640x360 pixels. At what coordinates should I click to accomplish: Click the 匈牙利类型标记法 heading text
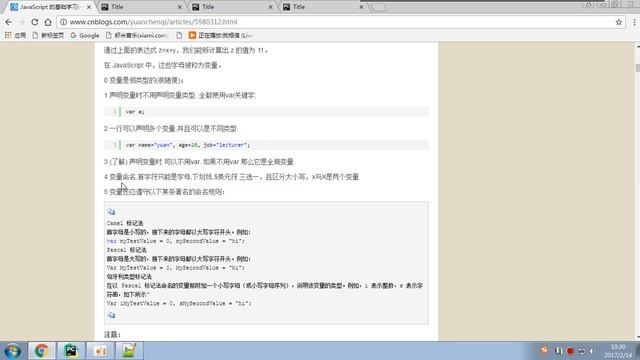tap(129, 277)
